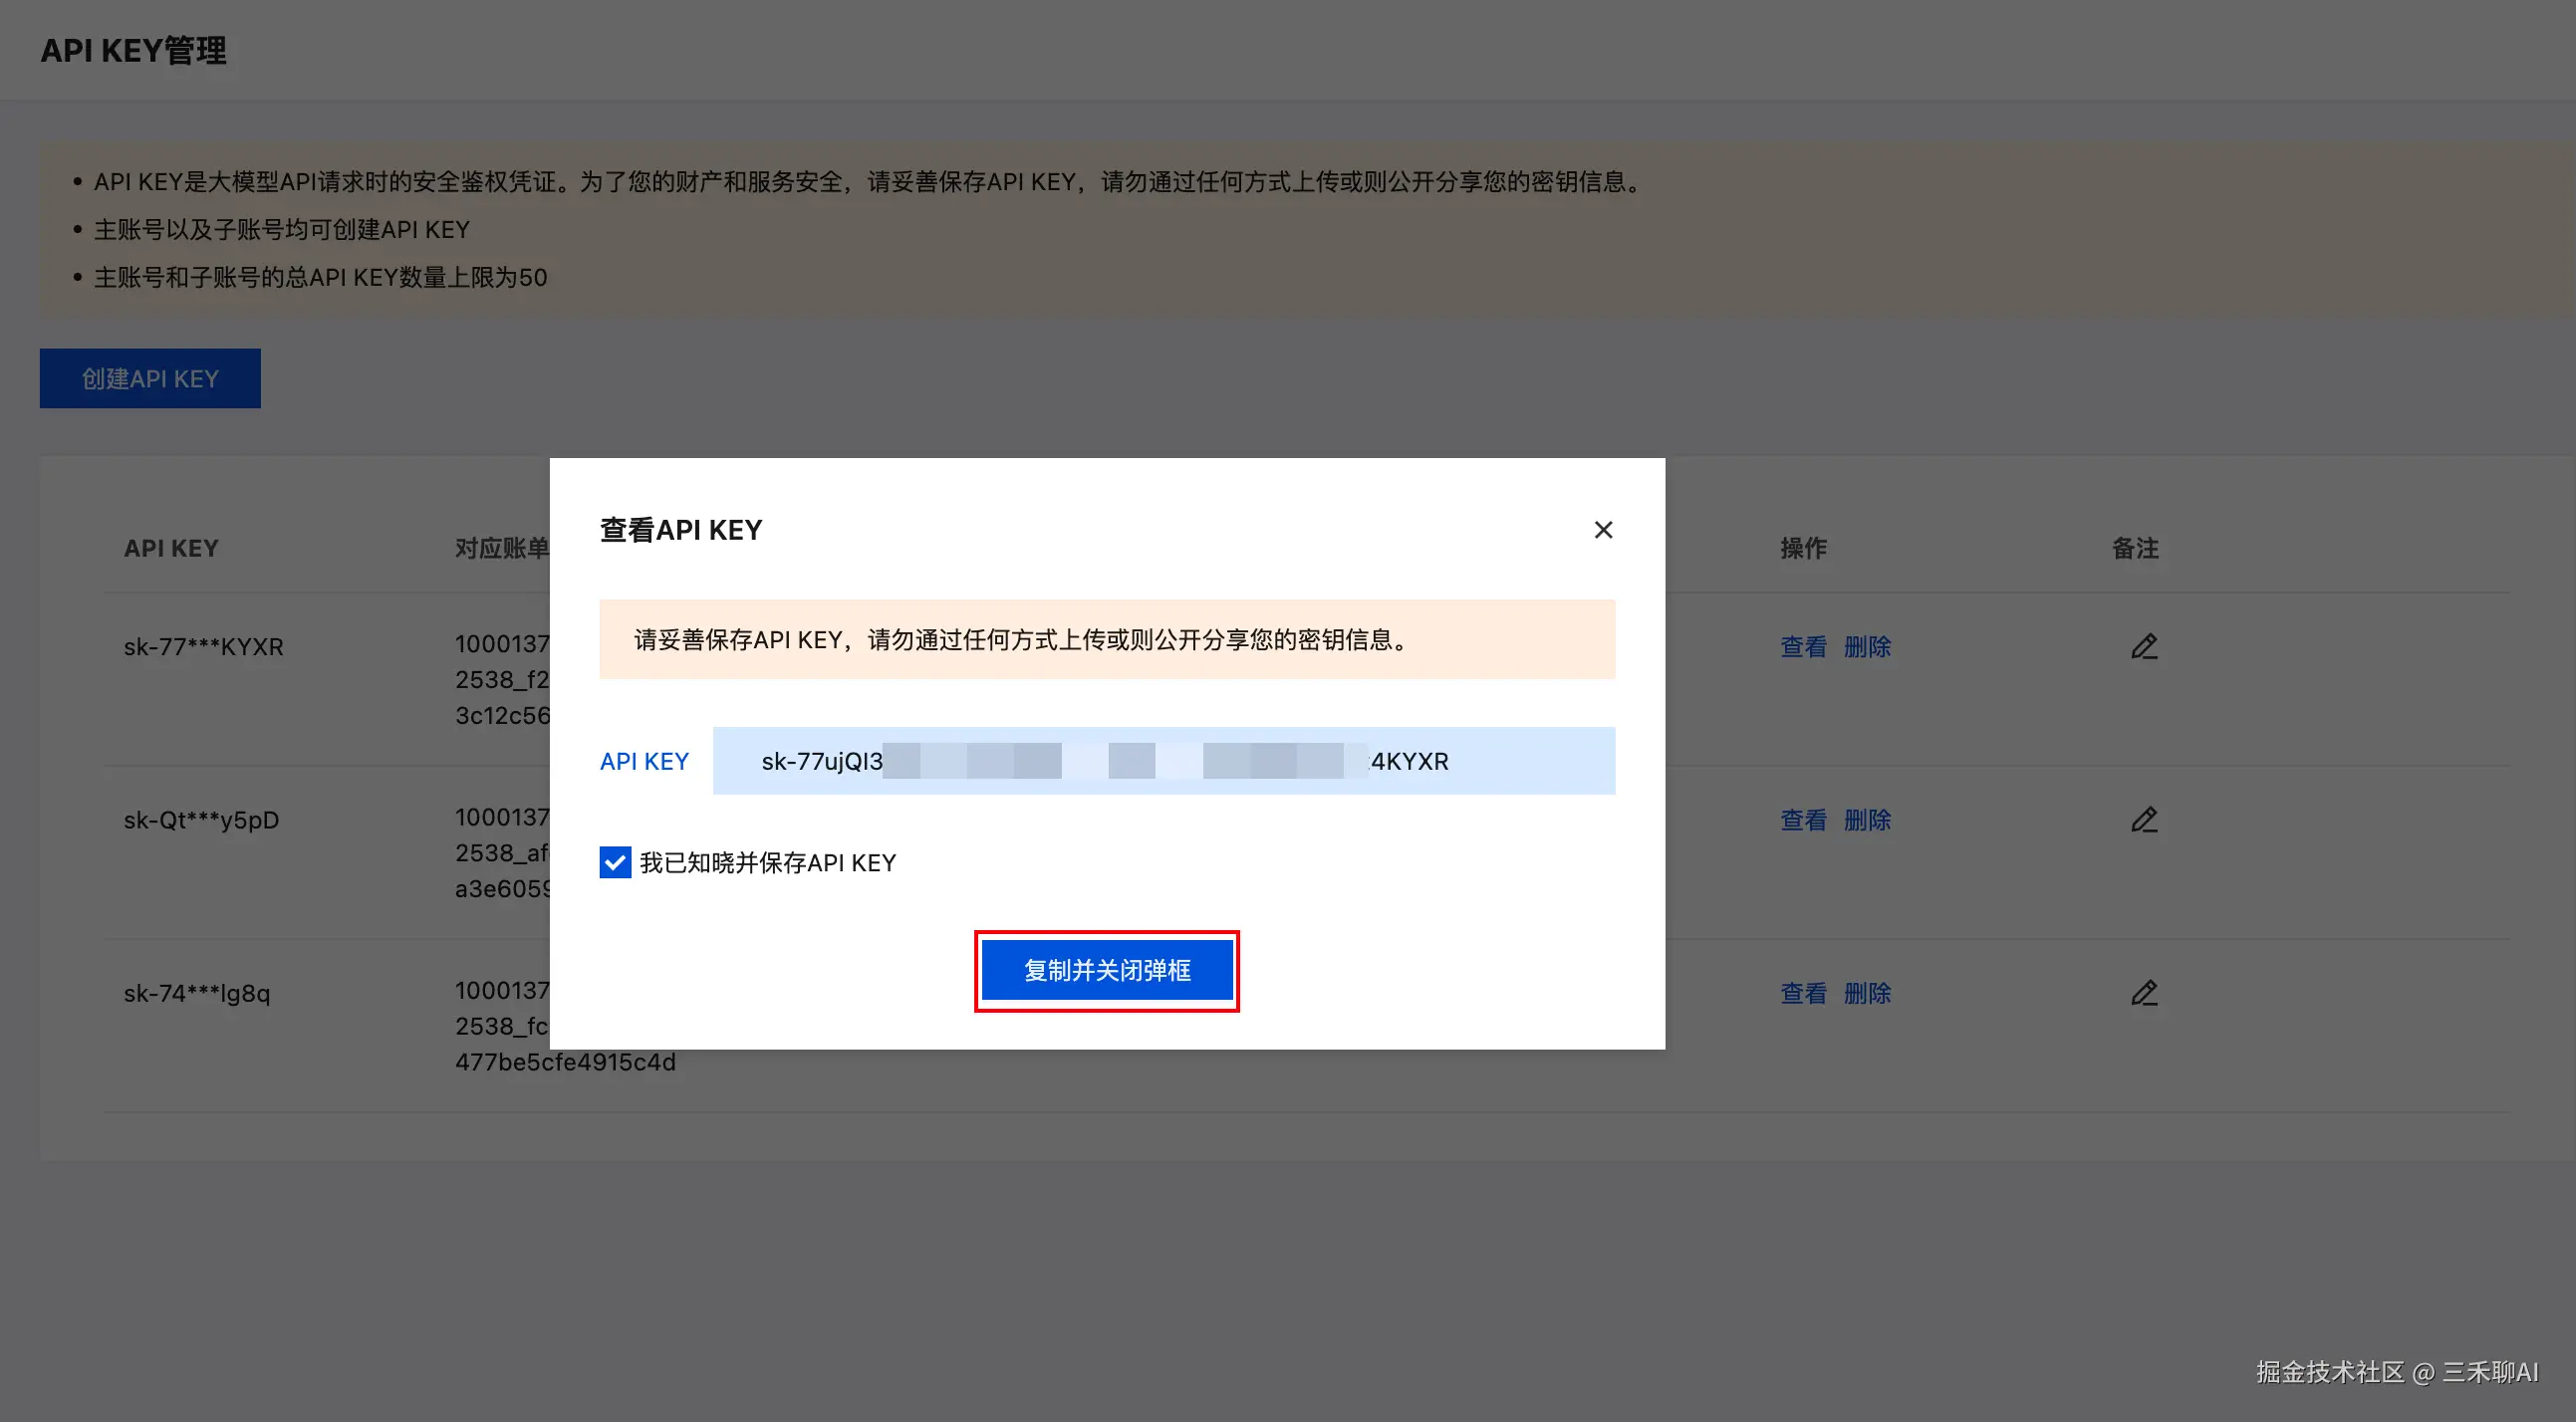Click the sk-77***KYXR key entry
The height and width of the screenshot is (1422, 2576).
(x=203, y=647)
